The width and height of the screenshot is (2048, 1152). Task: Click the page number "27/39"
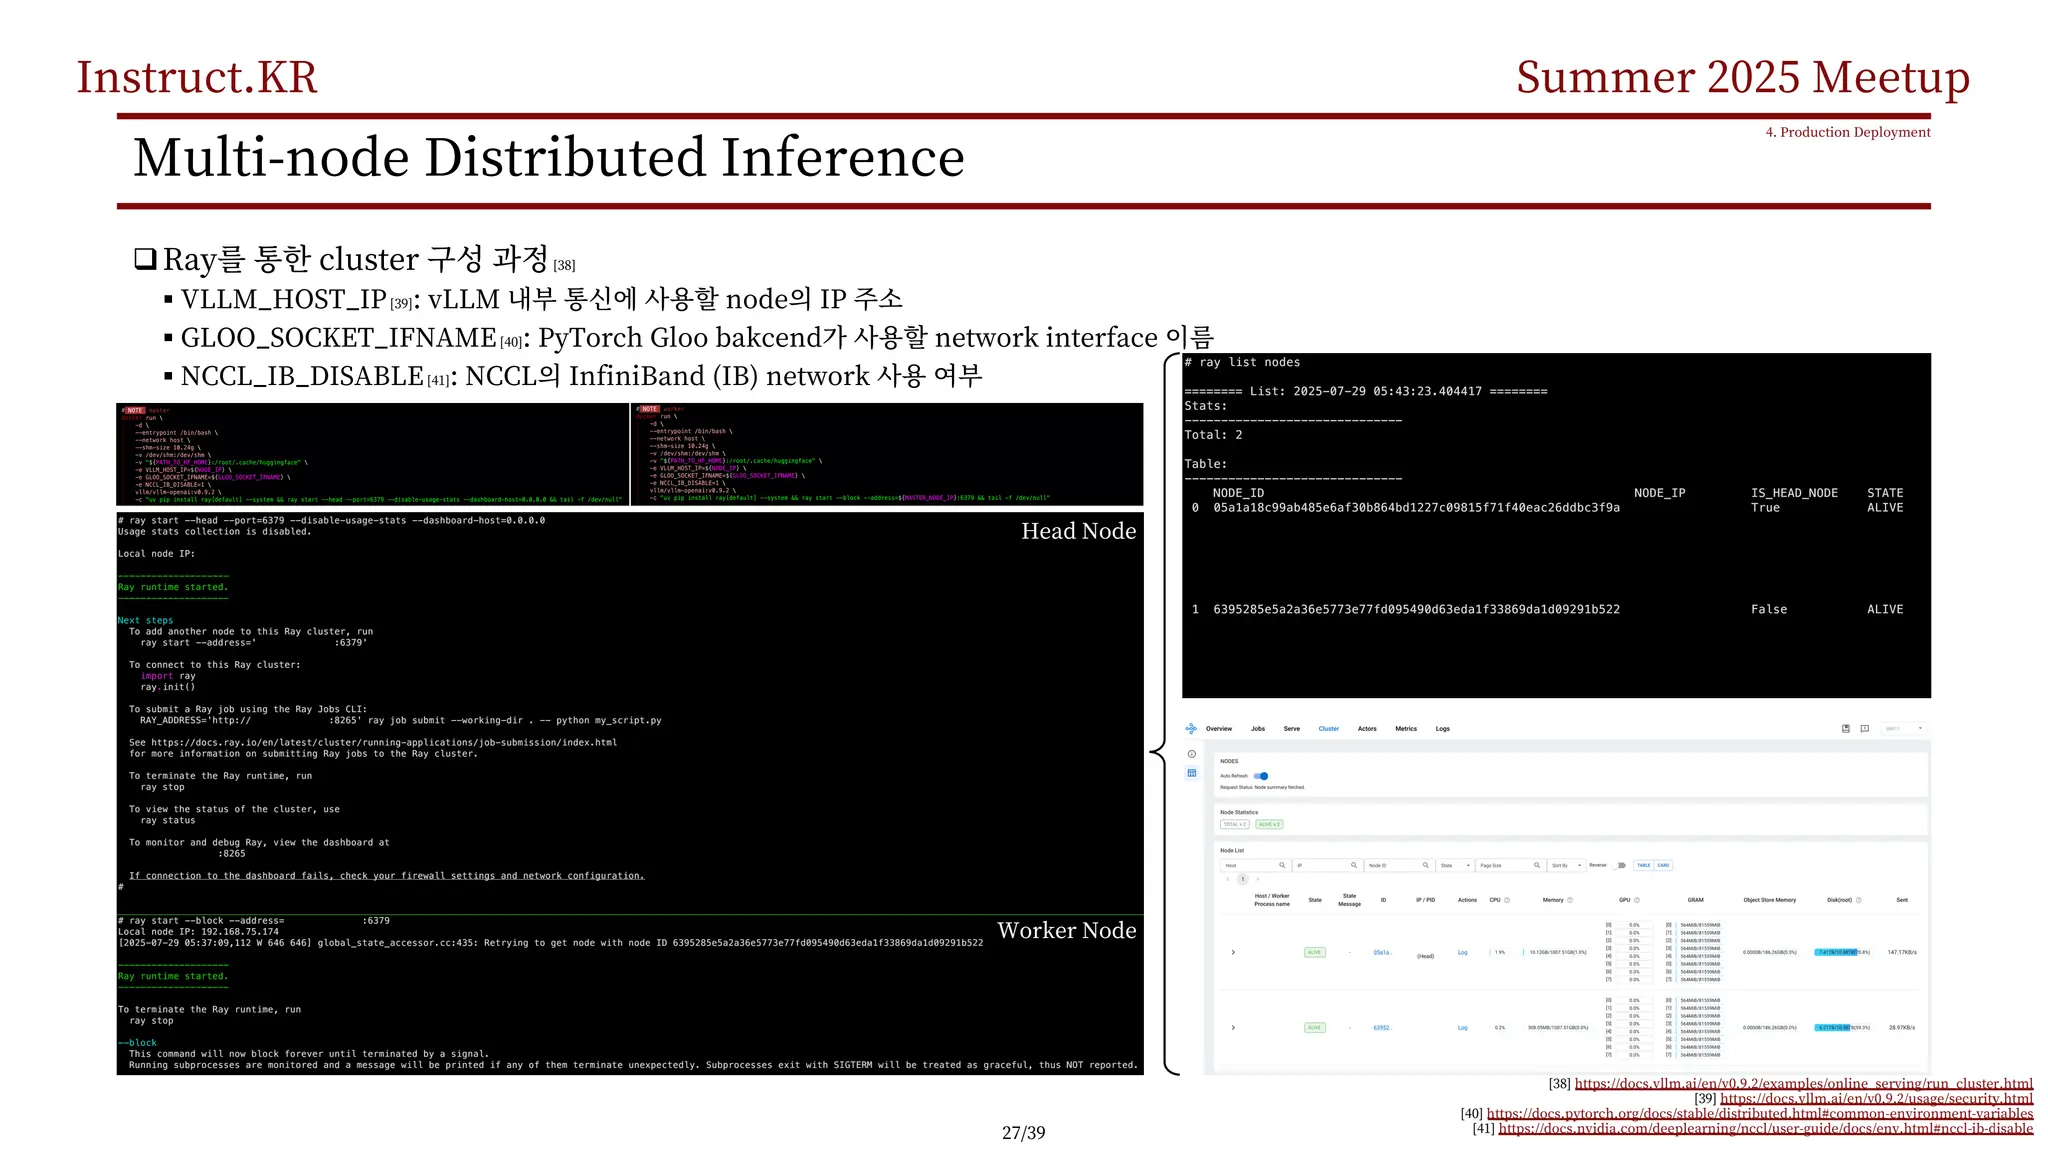click(1023, 1133)
